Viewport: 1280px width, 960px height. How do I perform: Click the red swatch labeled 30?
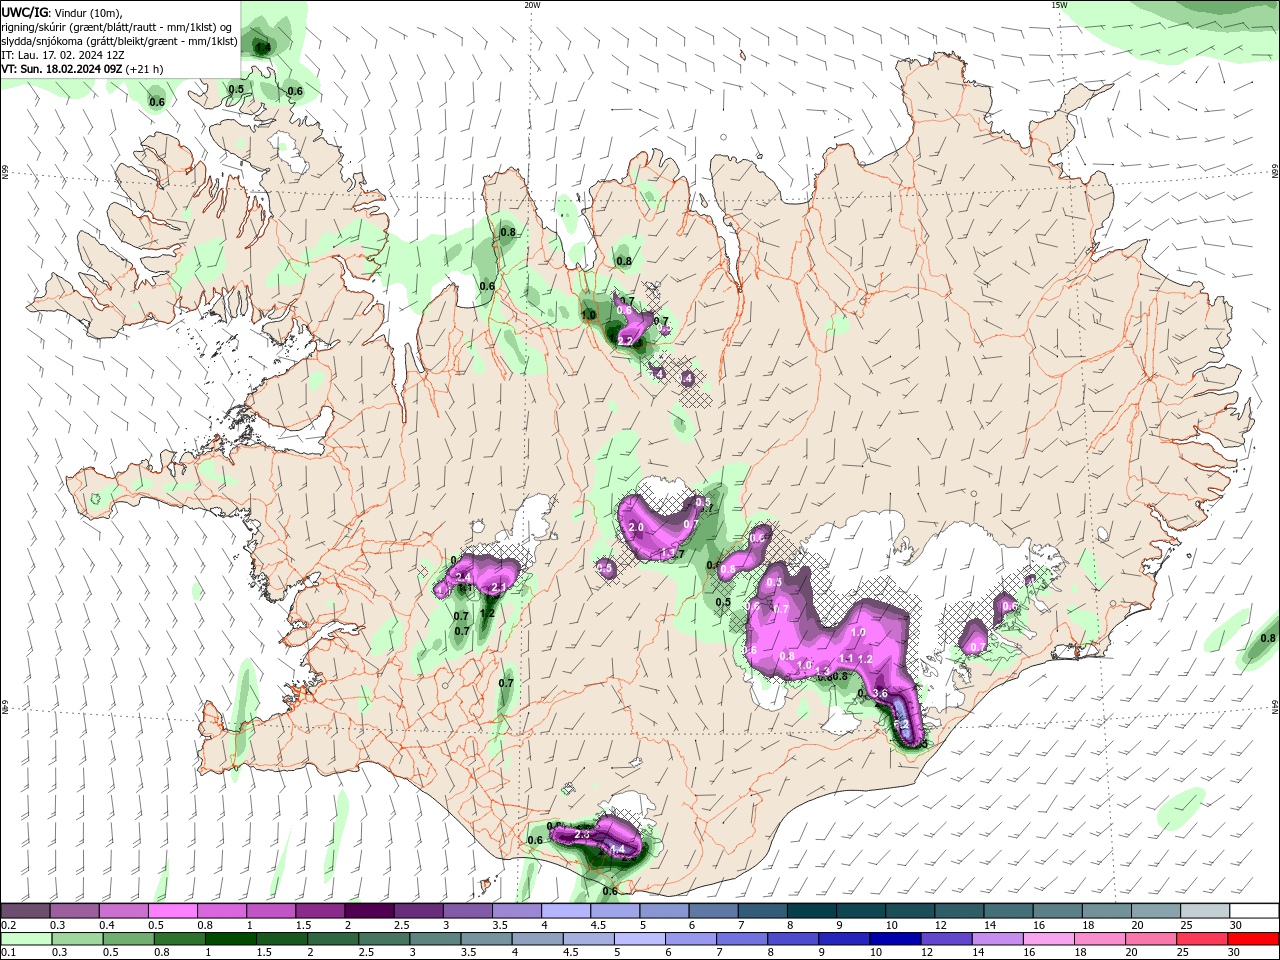(x=1254, y=938)
